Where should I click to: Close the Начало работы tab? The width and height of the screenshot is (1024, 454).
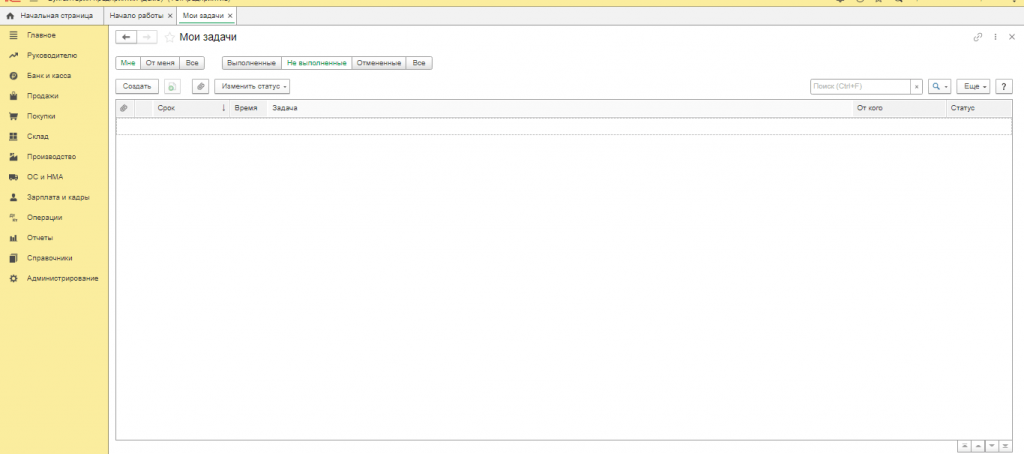170,15
